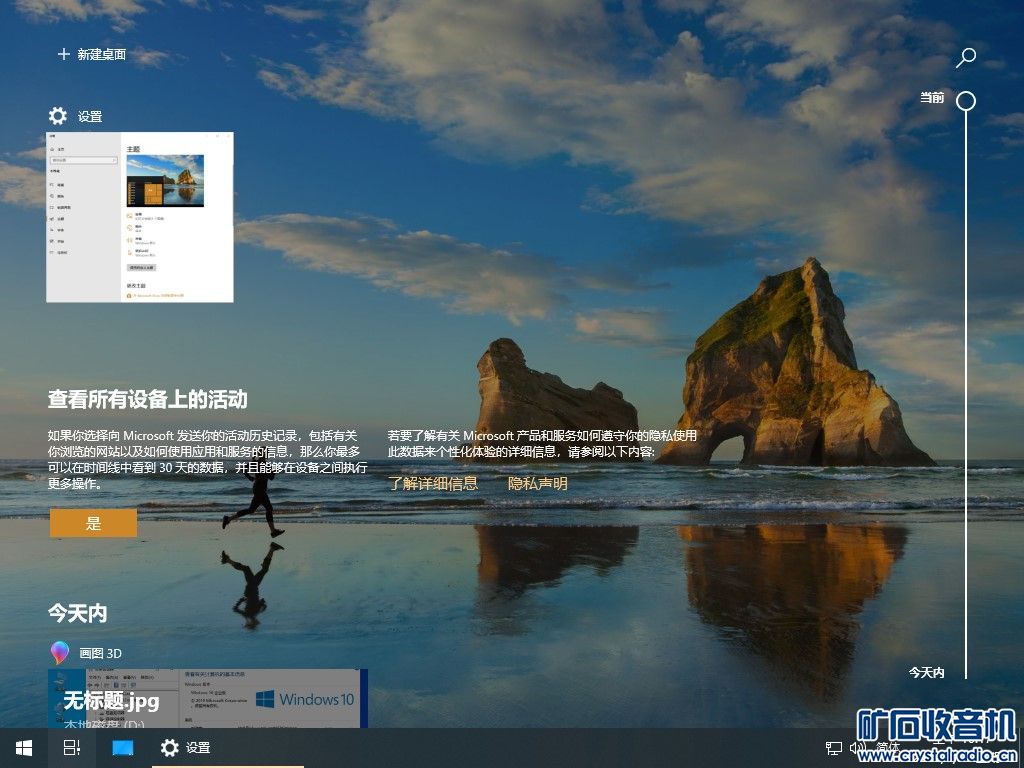This screenshot has height=768, width=1024.
Task: Open the network icon in system tray
Action: 833,747
